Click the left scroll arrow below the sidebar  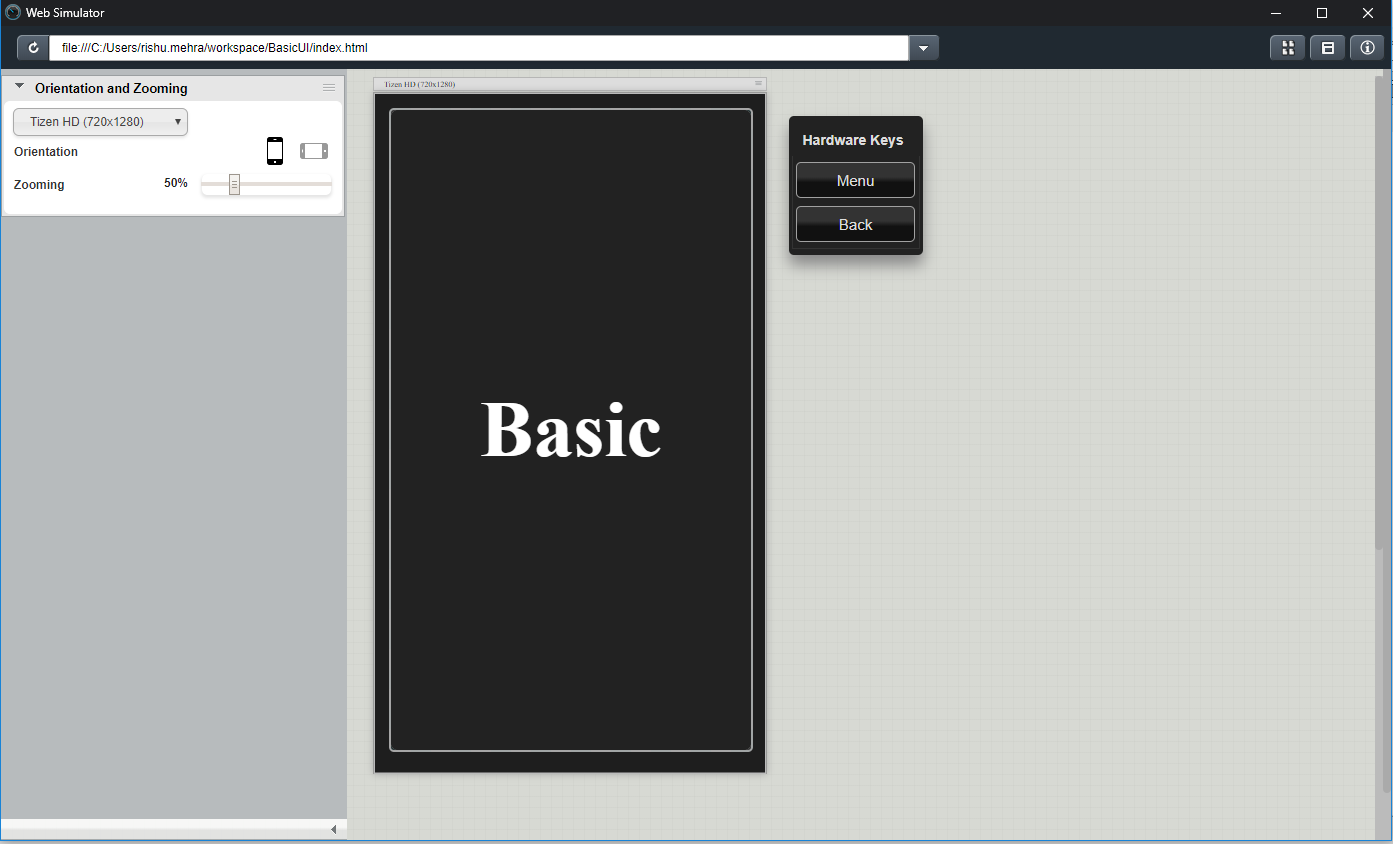click(x=334, y=829)
